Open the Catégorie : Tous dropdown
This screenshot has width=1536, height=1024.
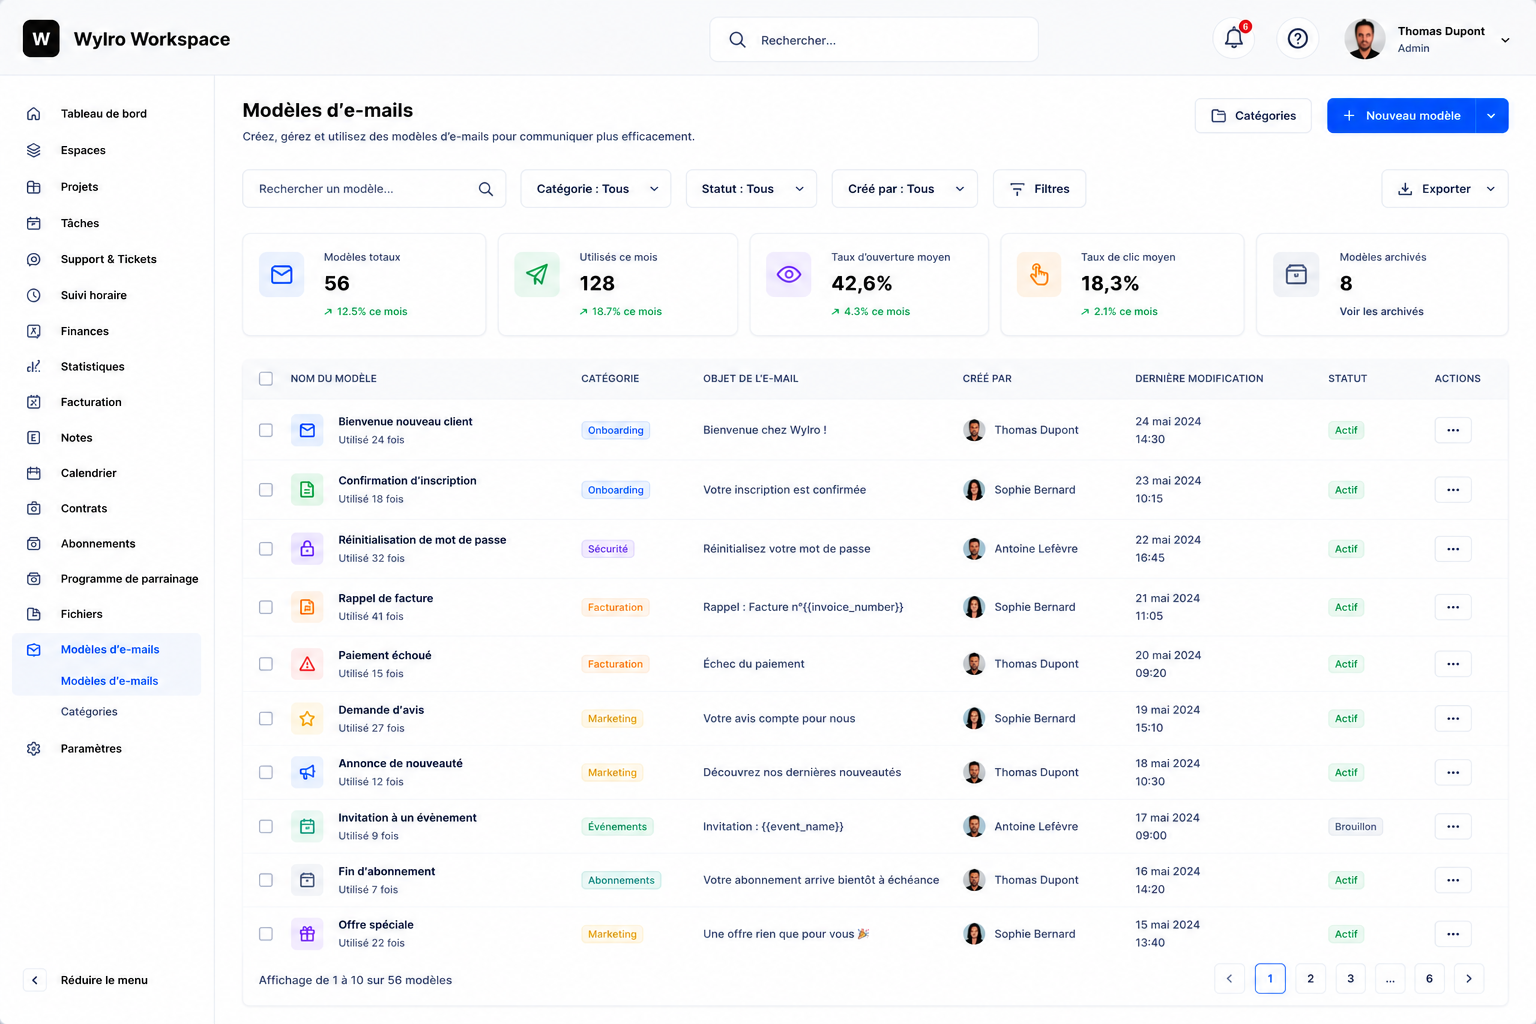click(596, 189)
